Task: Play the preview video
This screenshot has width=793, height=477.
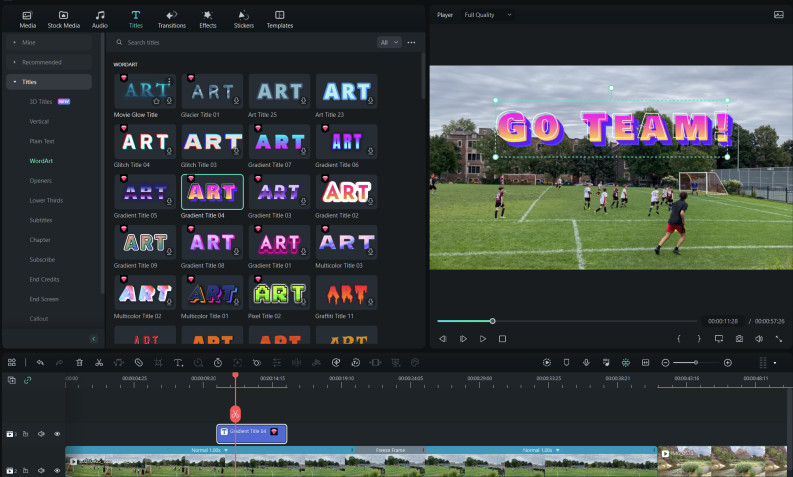Action: 482,339
